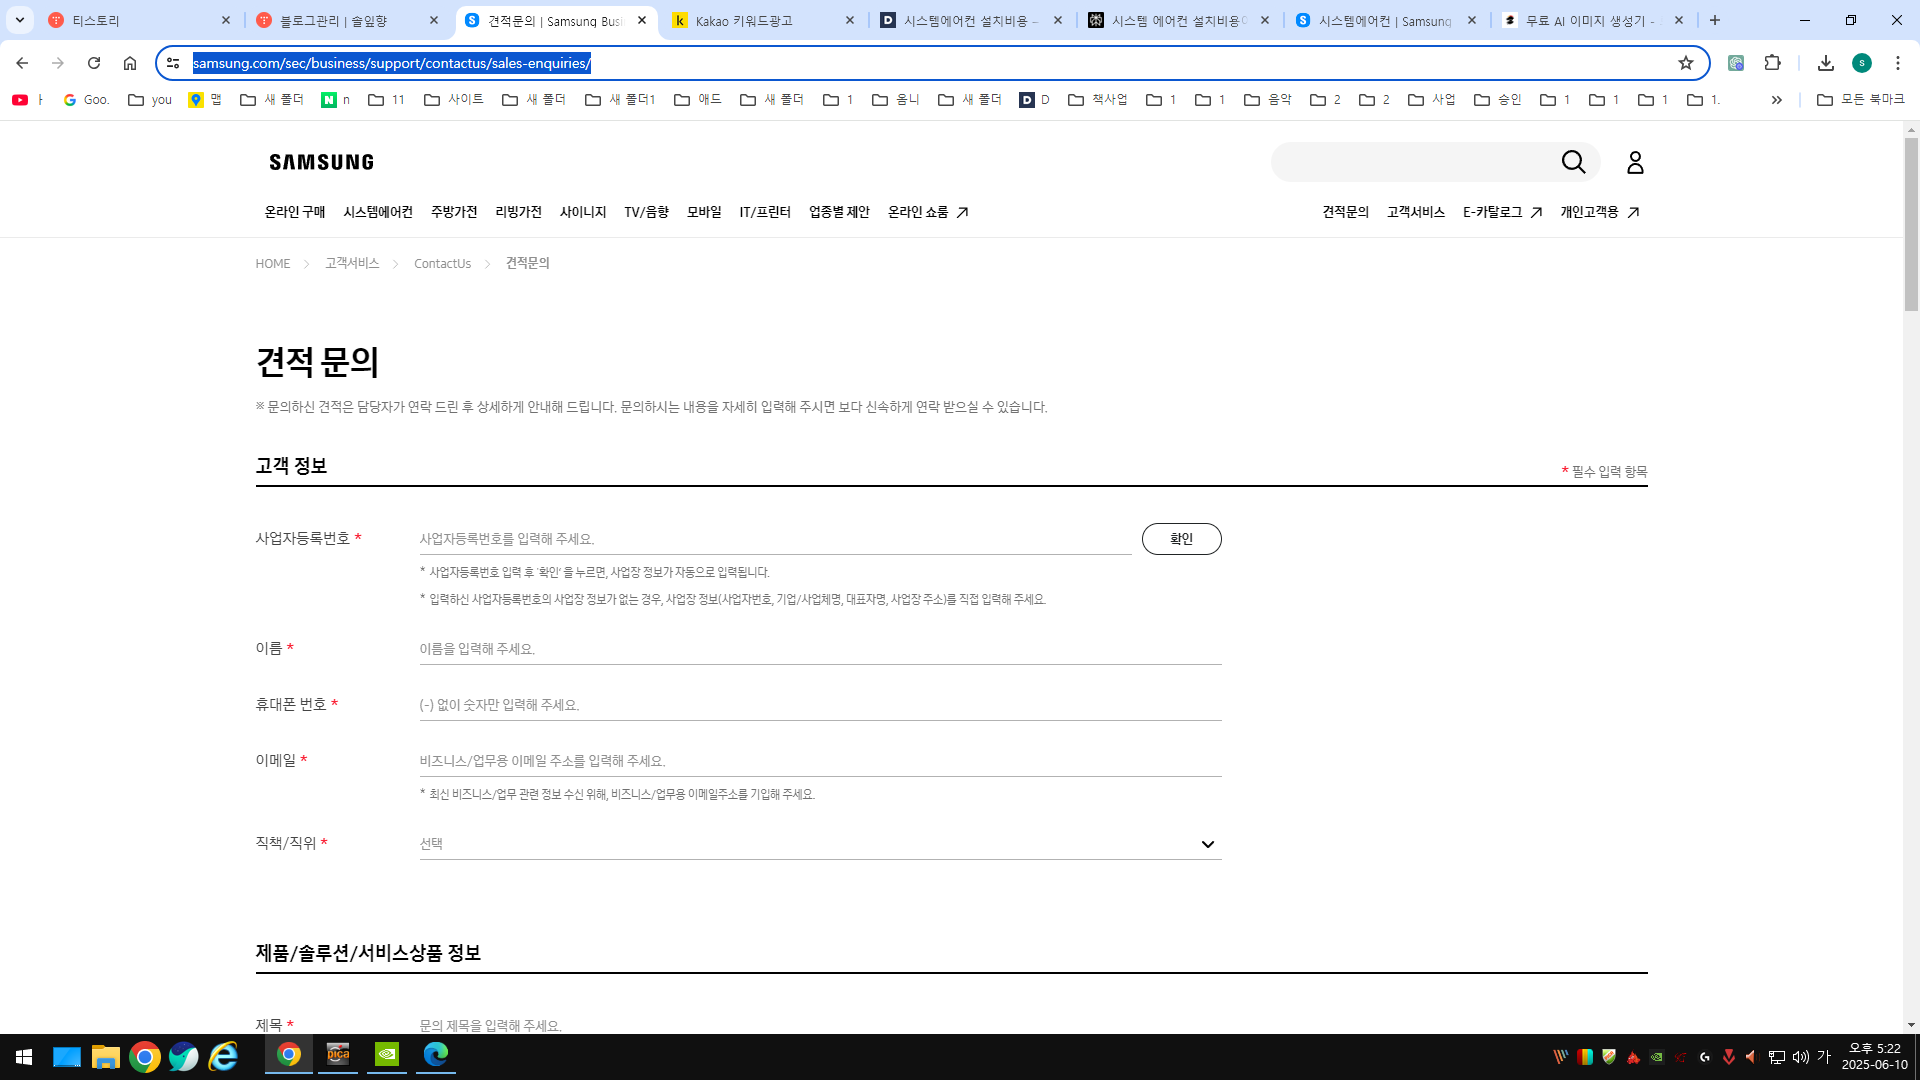This screenshot has width=1920, height=1080.
Task: Click the ContactUs breadcrumb link
Action: [442, 264]
